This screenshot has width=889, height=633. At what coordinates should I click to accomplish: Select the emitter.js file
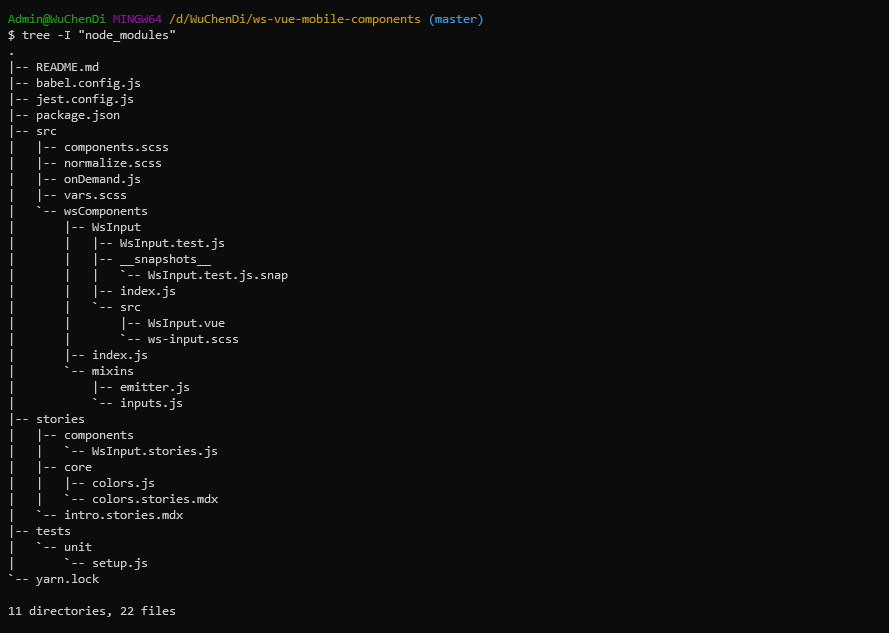pos(155,387)
